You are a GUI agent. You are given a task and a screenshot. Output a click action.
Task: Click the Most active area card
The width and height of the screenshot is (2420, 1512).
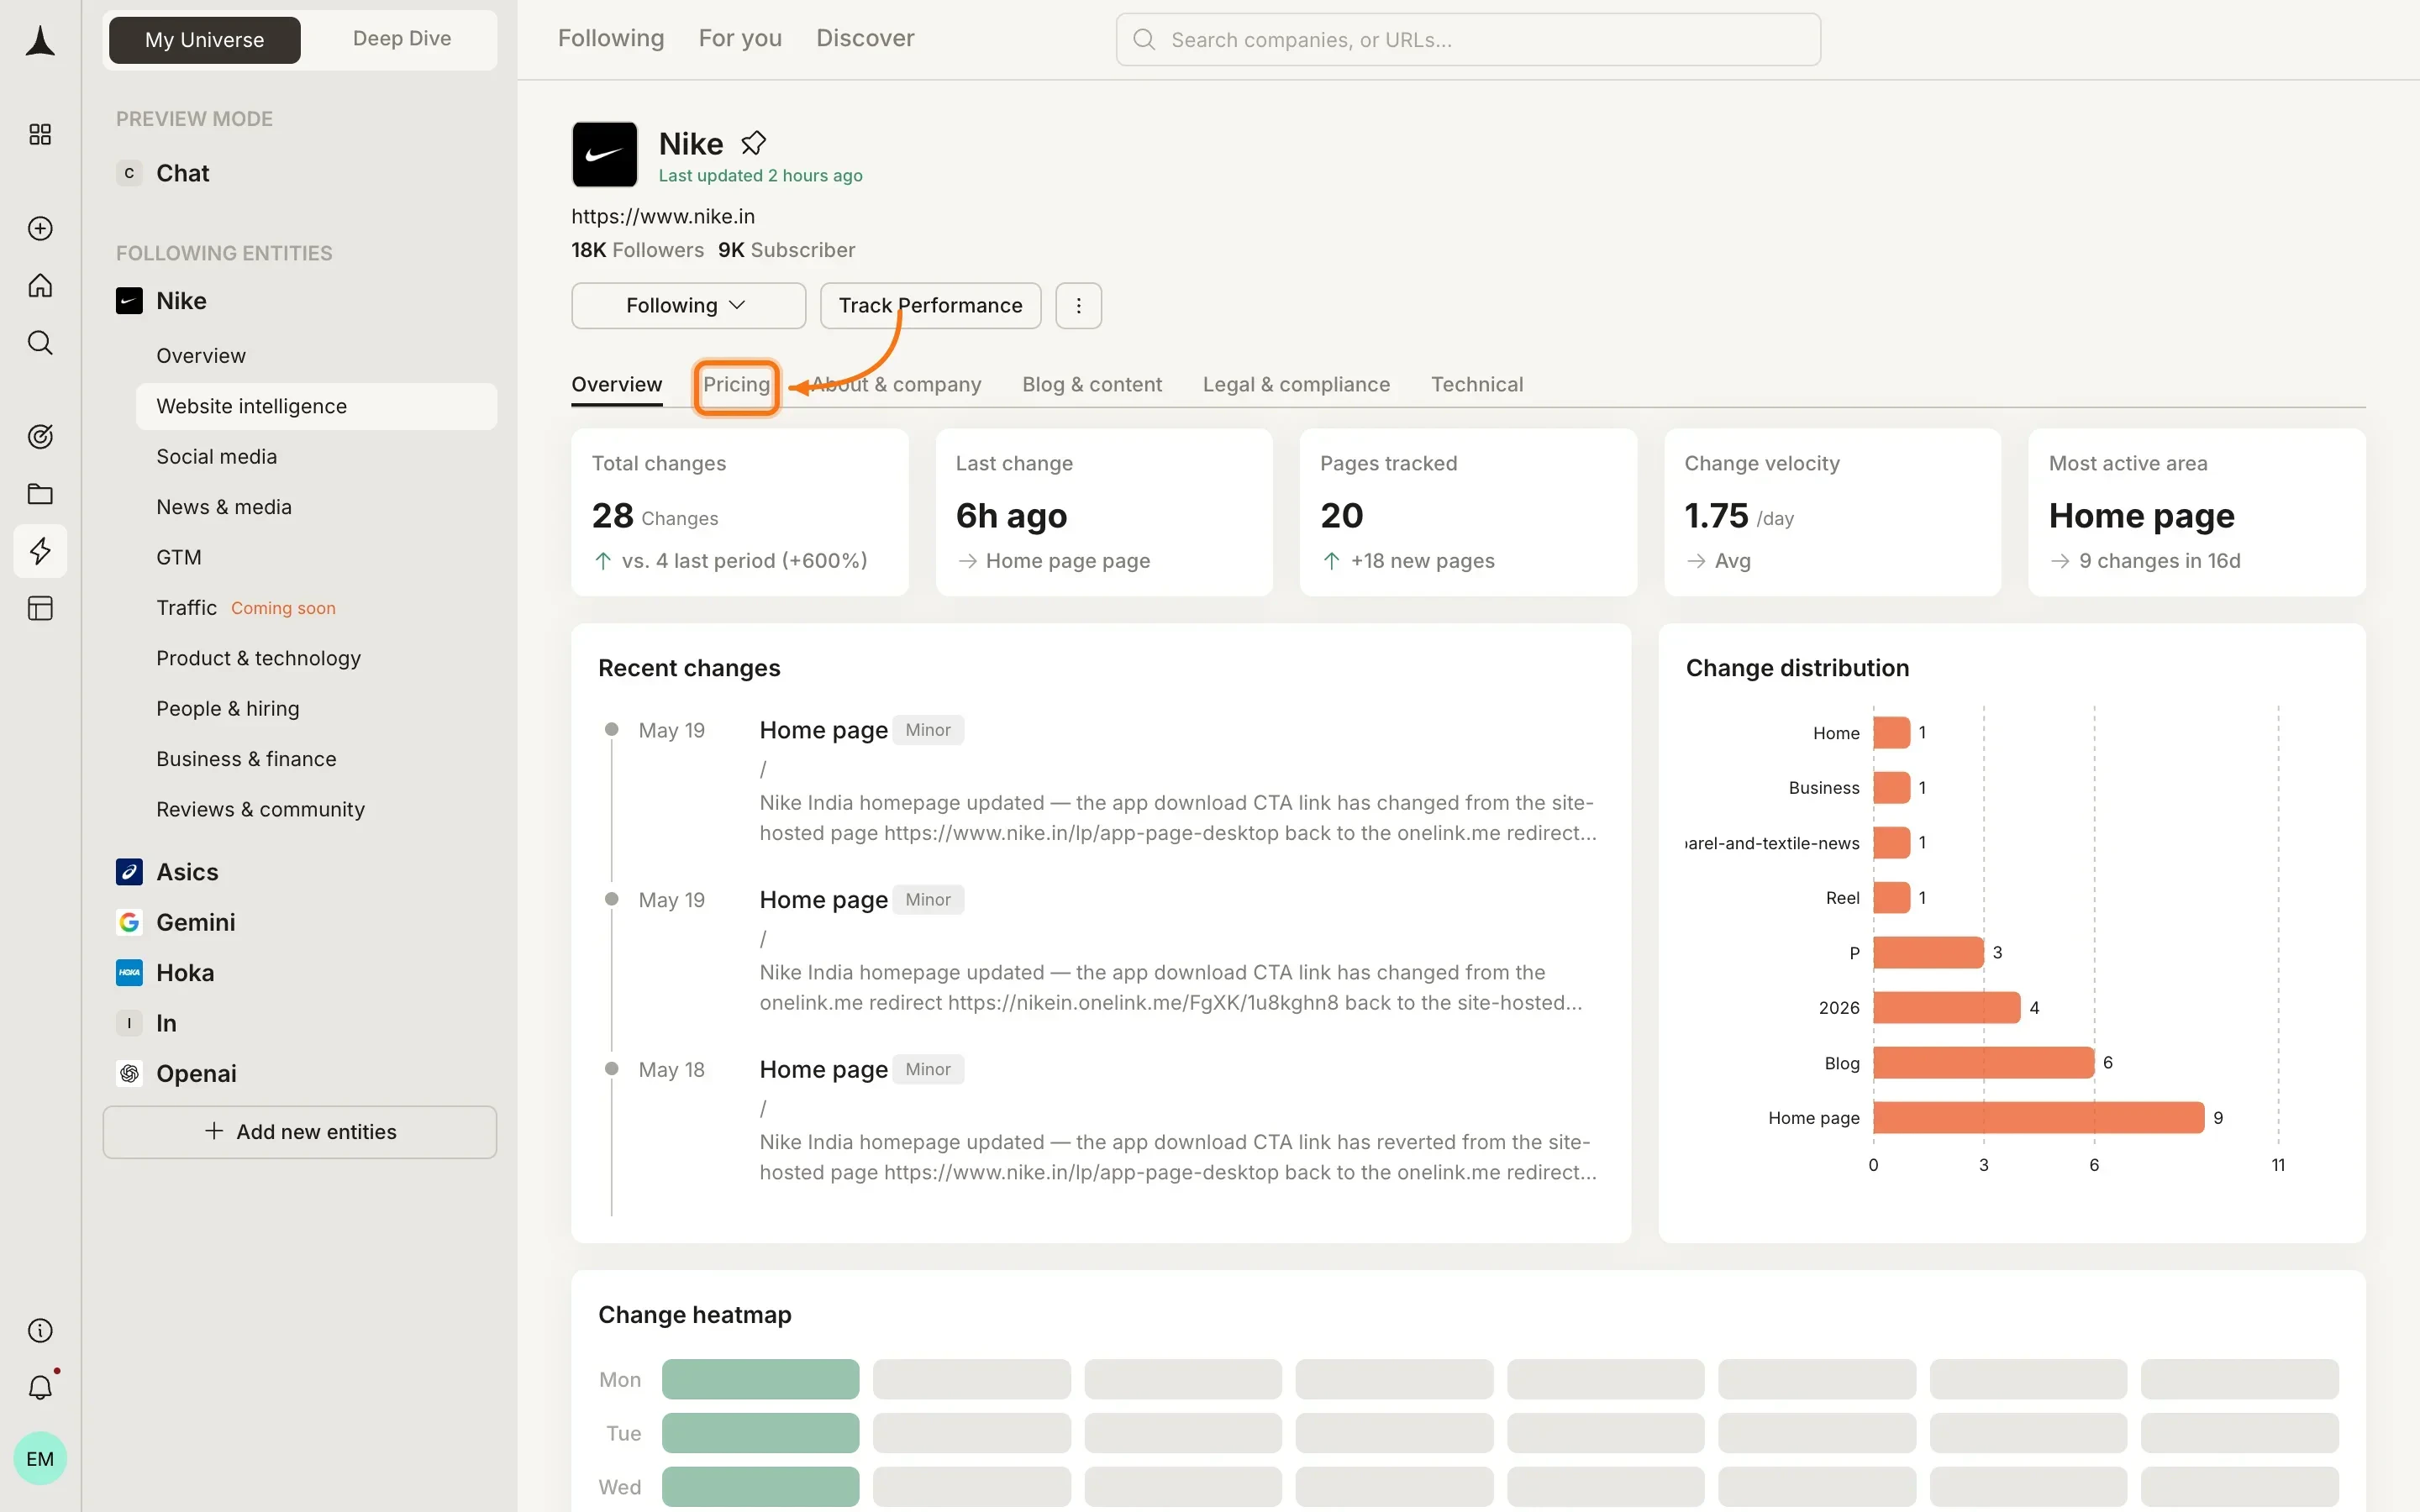[2196, 512]
